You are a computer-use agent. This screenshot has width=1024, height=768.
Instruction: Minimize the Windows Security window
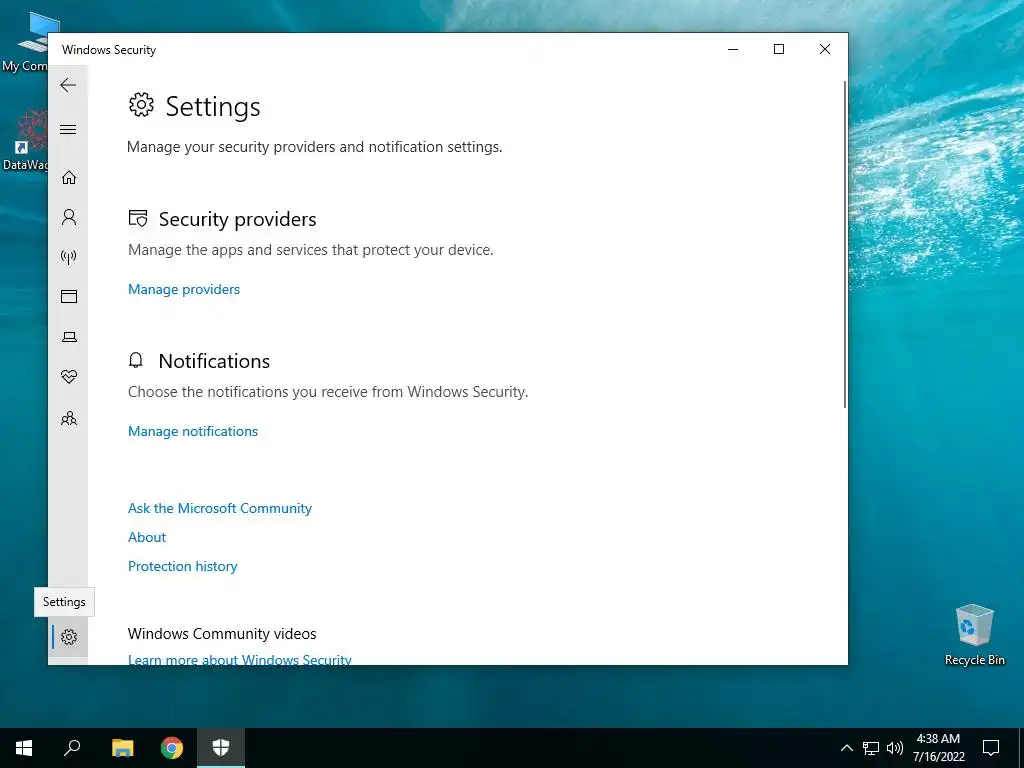pos(733,49)
